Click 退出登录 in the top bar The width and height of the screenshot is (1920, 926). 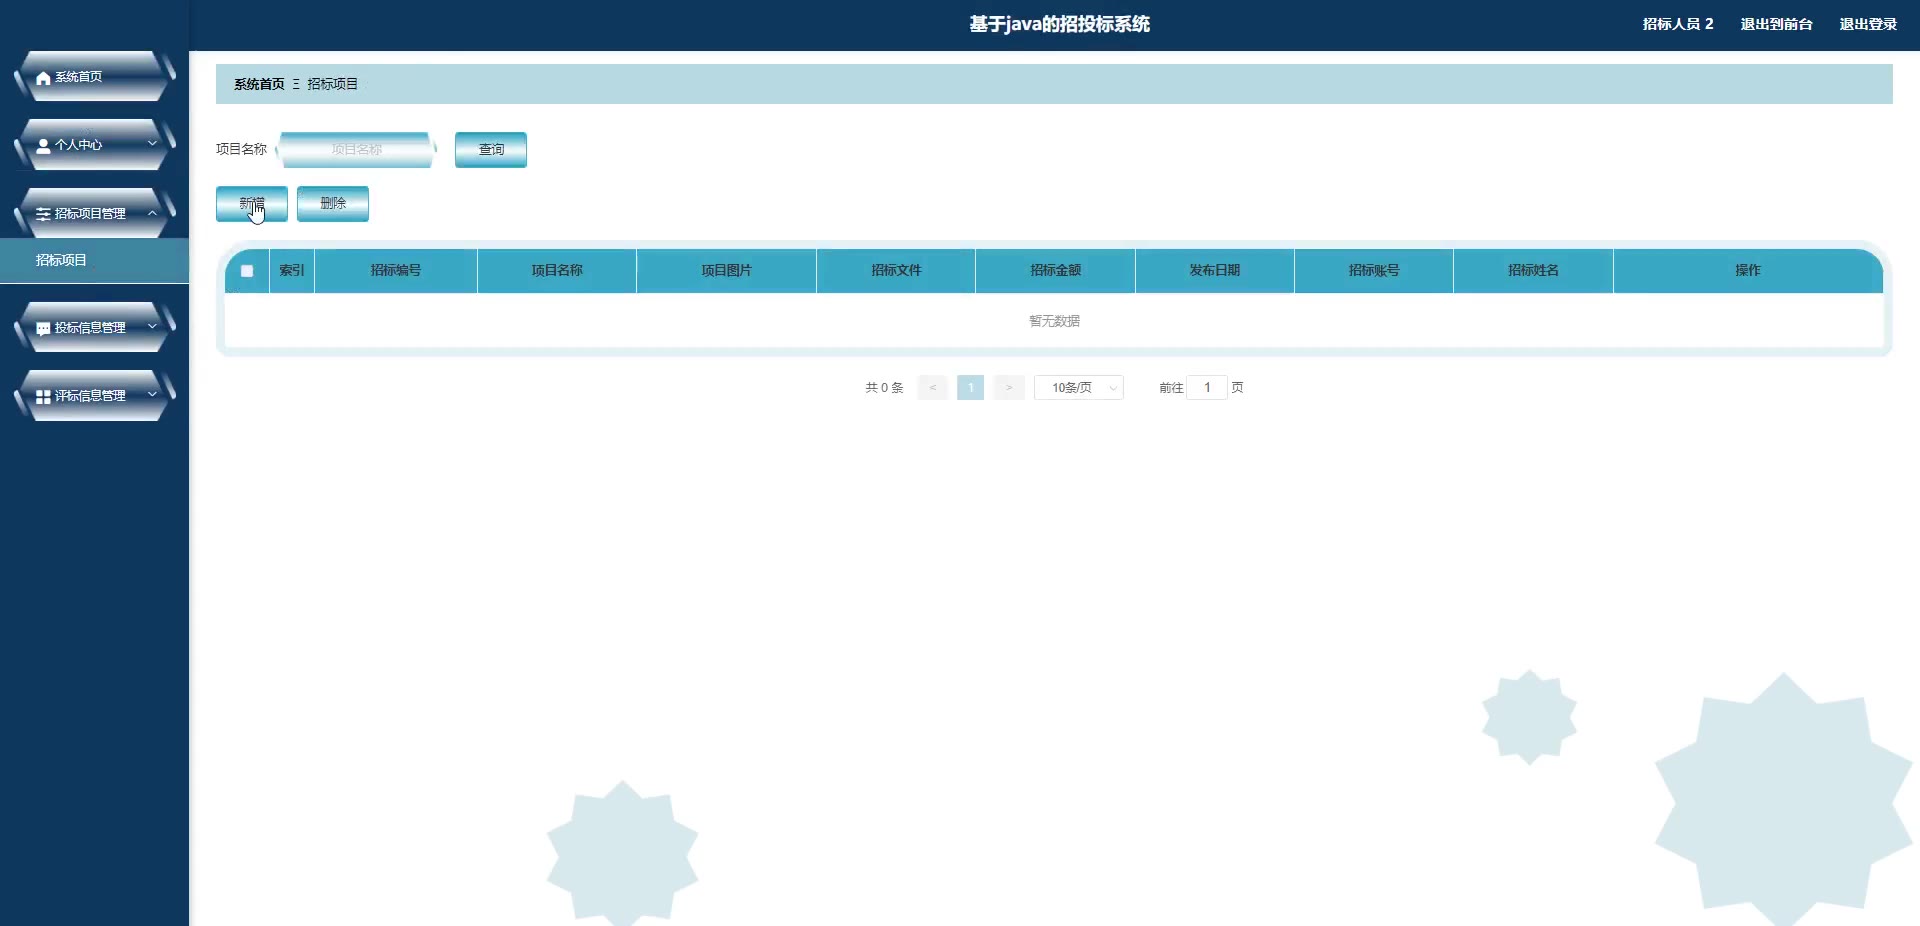[x=1868, y=24]
